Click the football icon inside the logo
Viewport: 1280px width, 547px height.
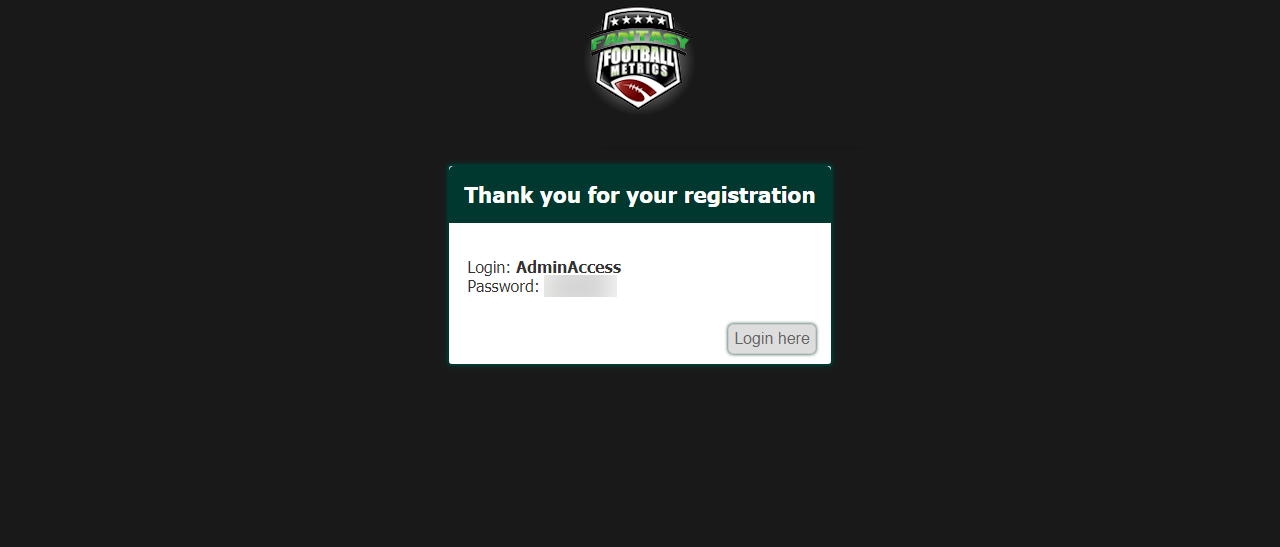pos(634,93)
